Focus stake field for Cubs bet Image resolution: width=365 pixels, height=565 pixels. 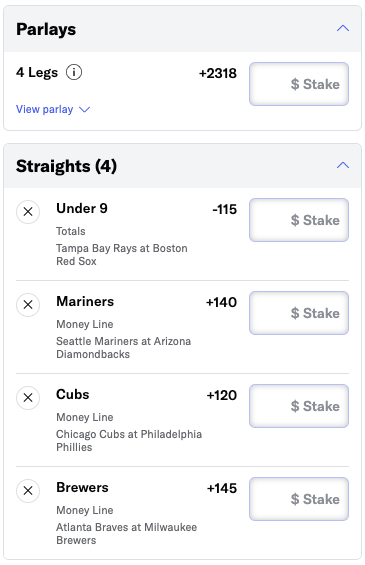(299, 406)
